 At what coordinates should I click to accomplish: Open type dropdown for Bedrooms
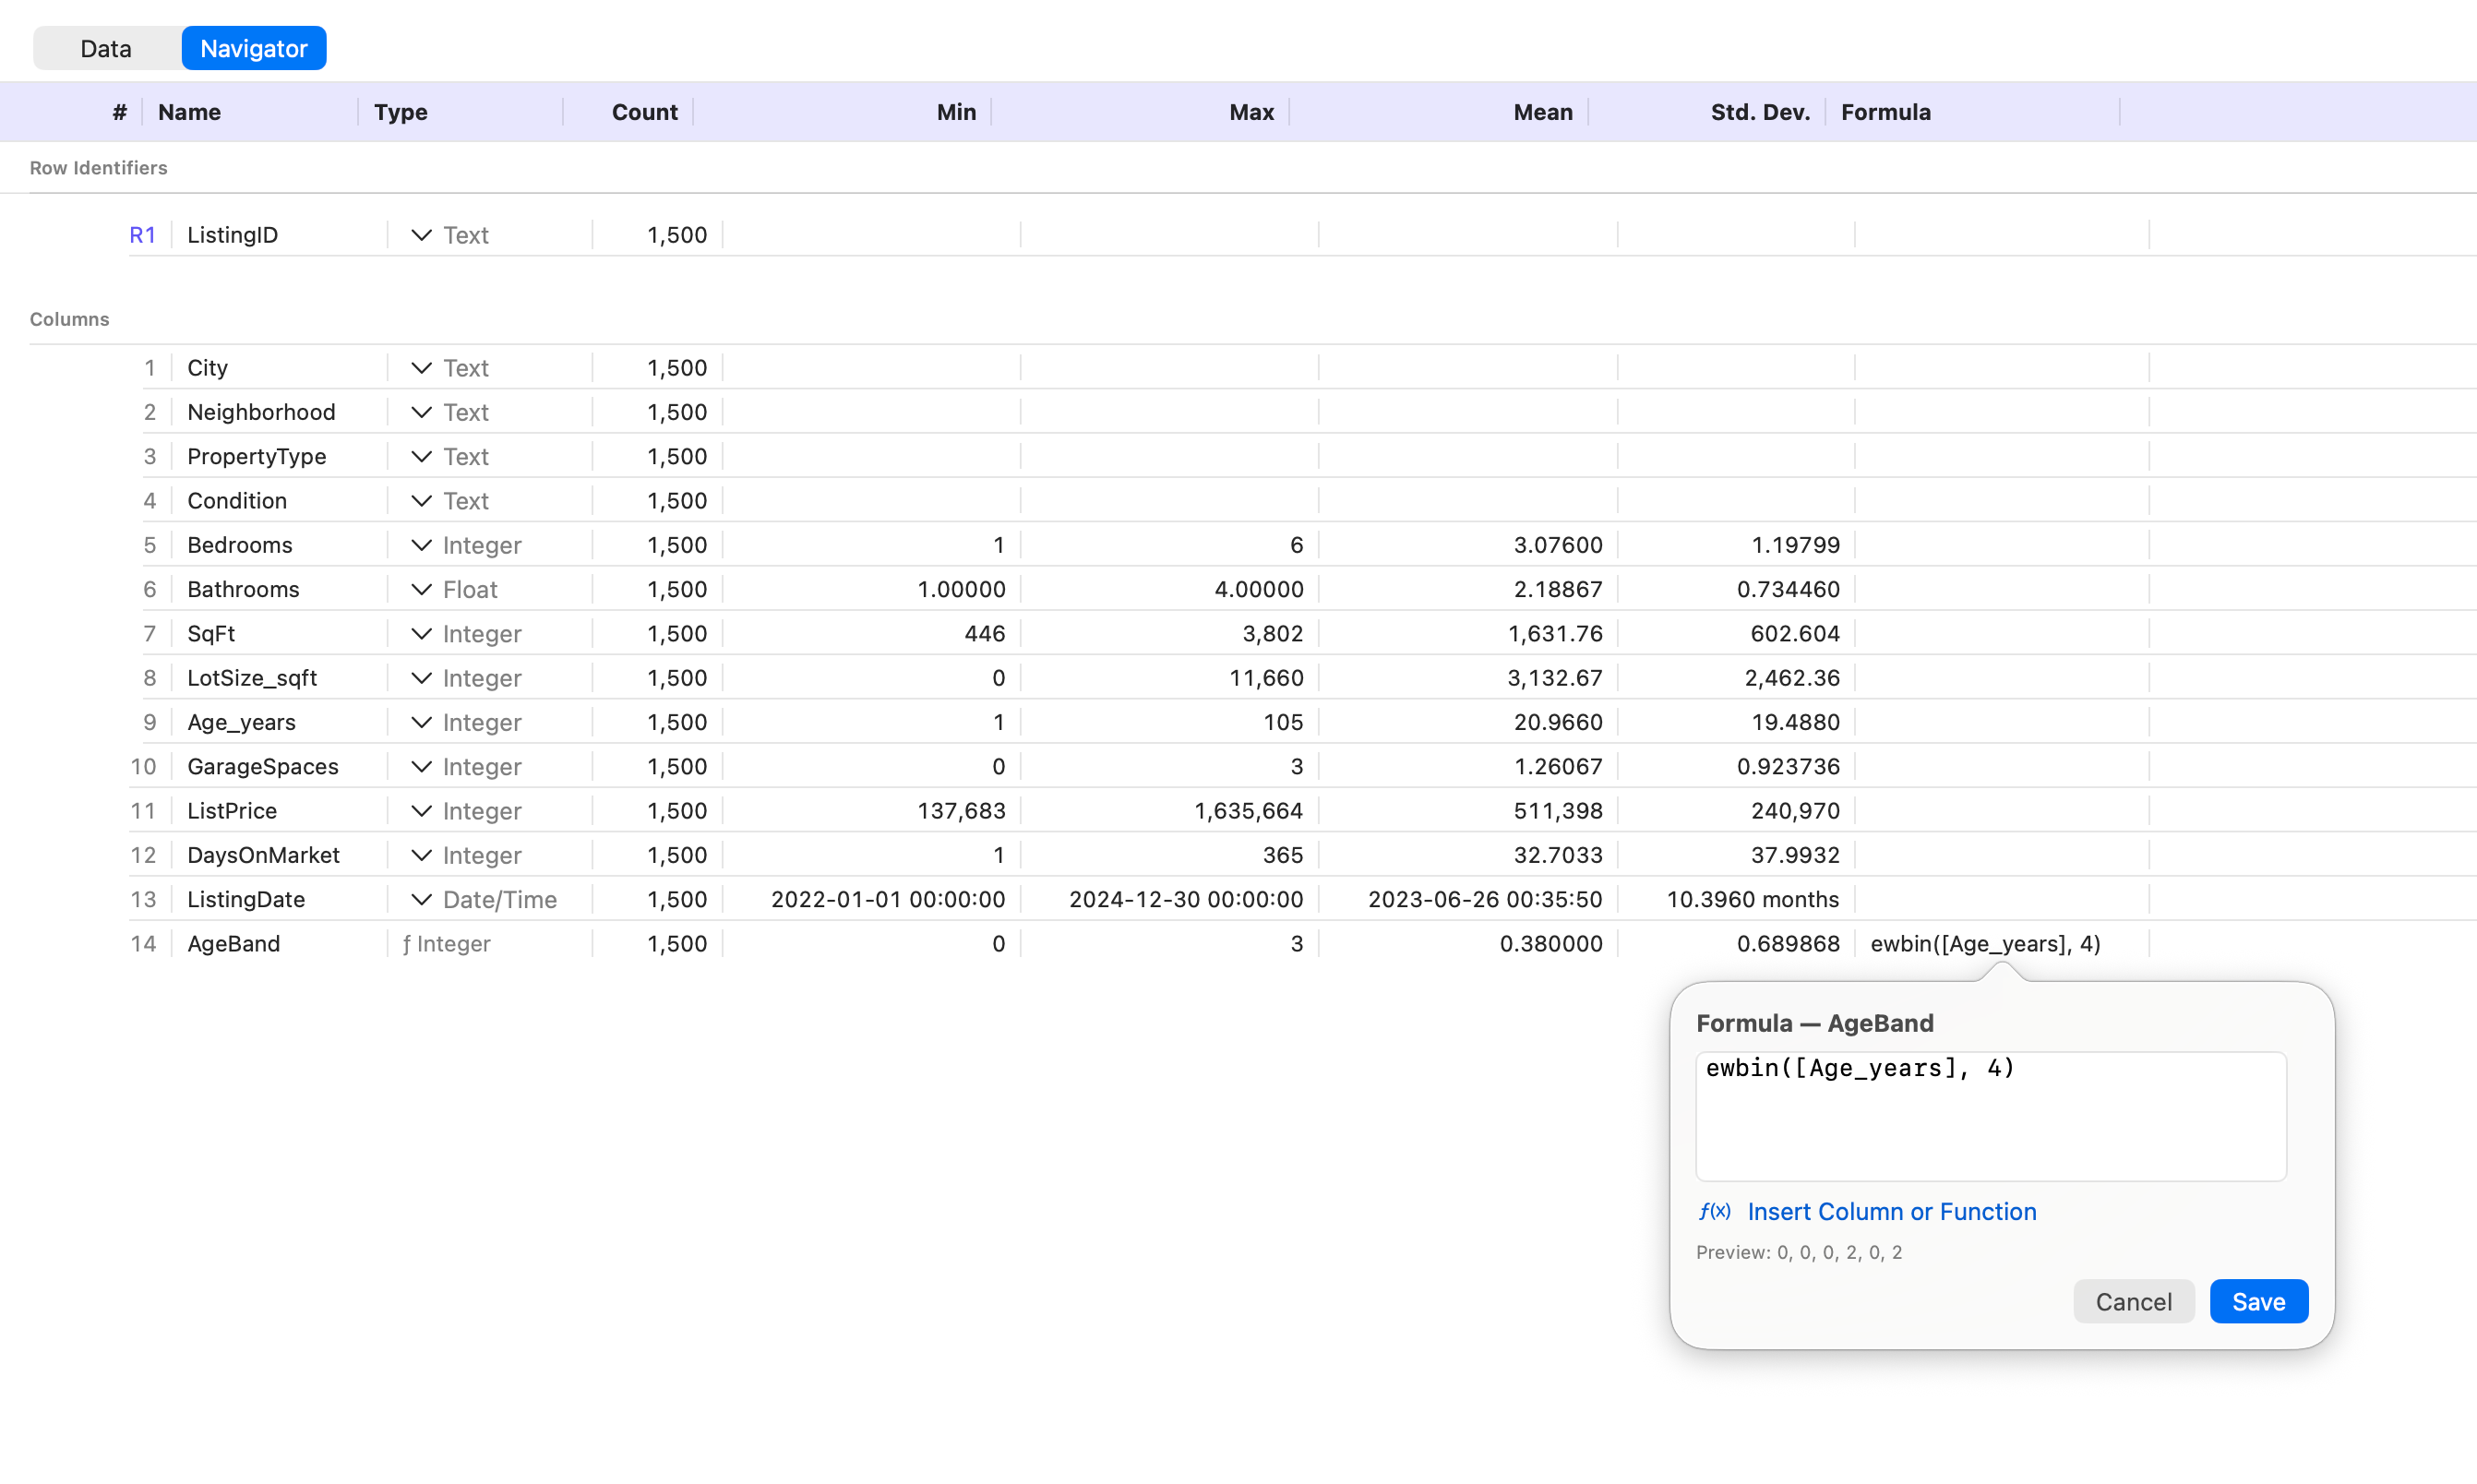click(x=421, y=545)
